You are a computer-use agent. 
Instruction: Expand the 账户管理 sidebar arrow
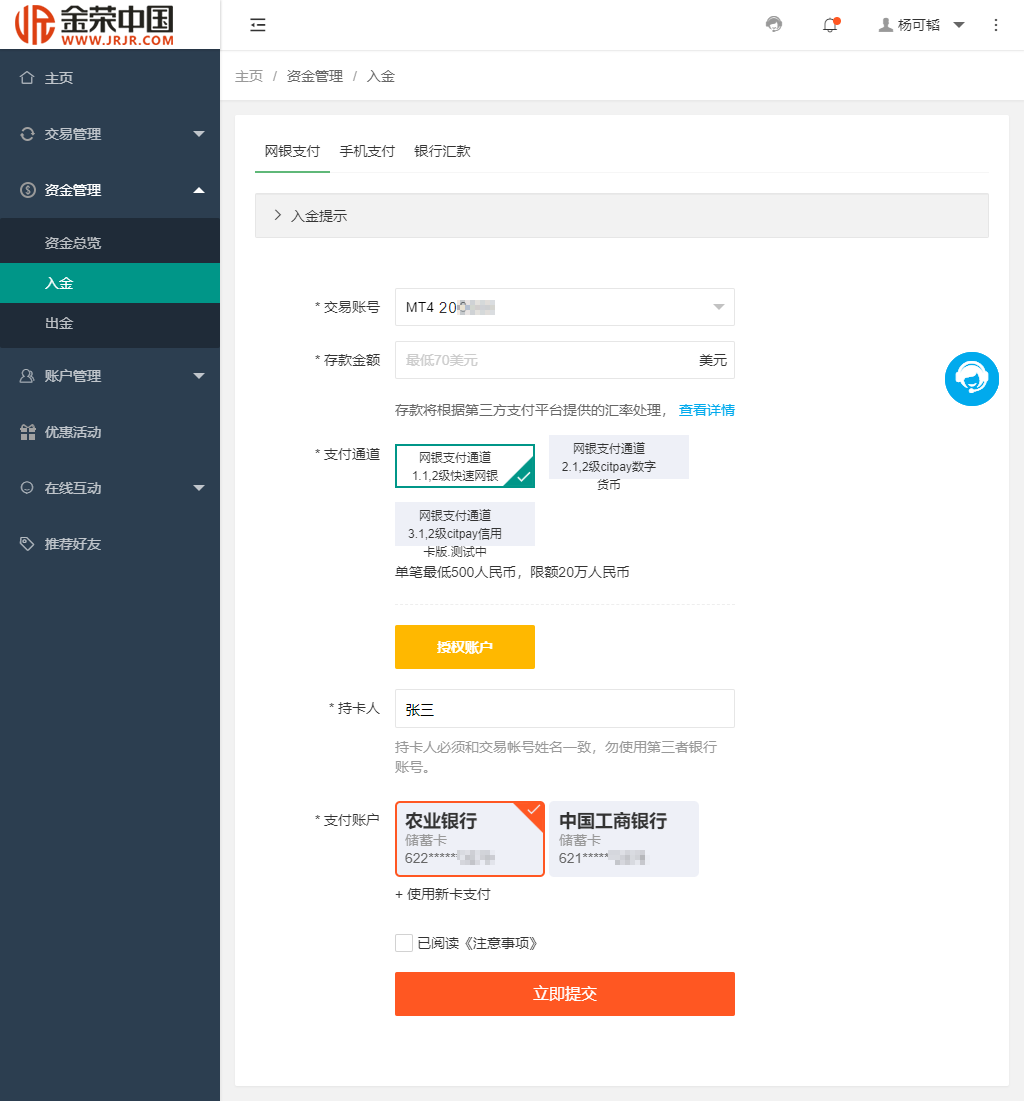click(199, 376)
